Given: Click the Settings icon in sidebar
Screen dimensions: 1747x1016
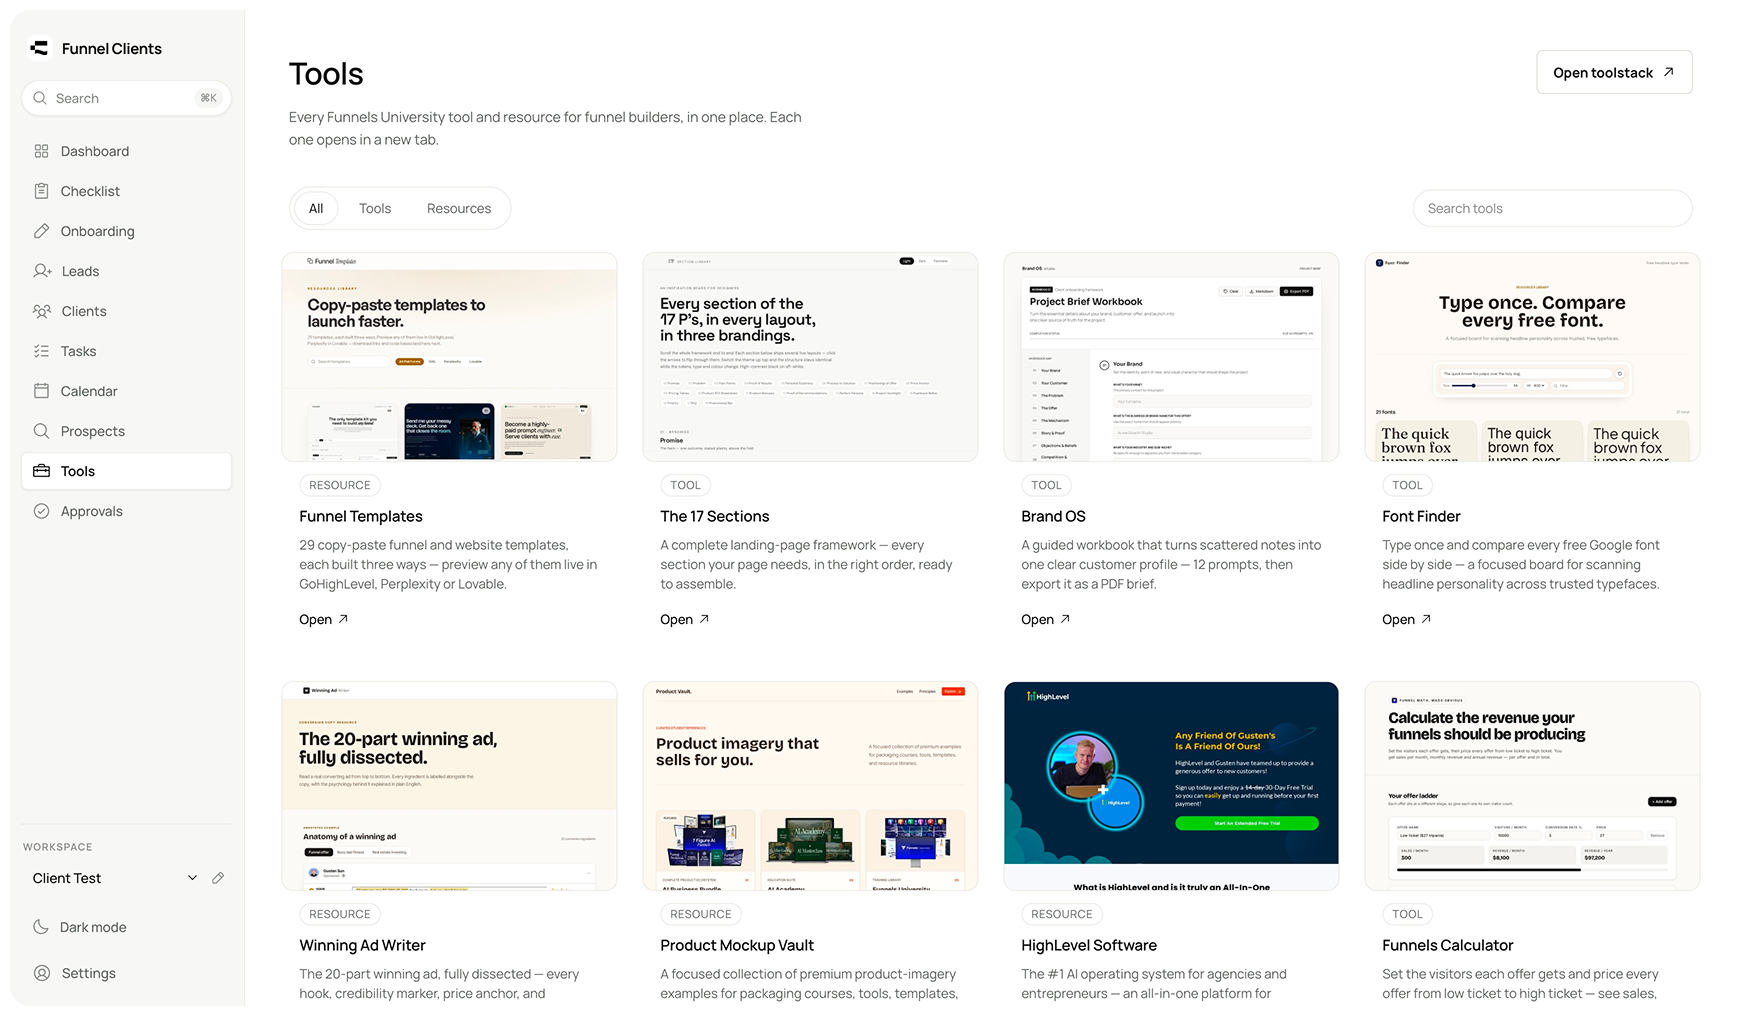Looking at the screenshot, I should pyautogui.click(x=42, y=973).
